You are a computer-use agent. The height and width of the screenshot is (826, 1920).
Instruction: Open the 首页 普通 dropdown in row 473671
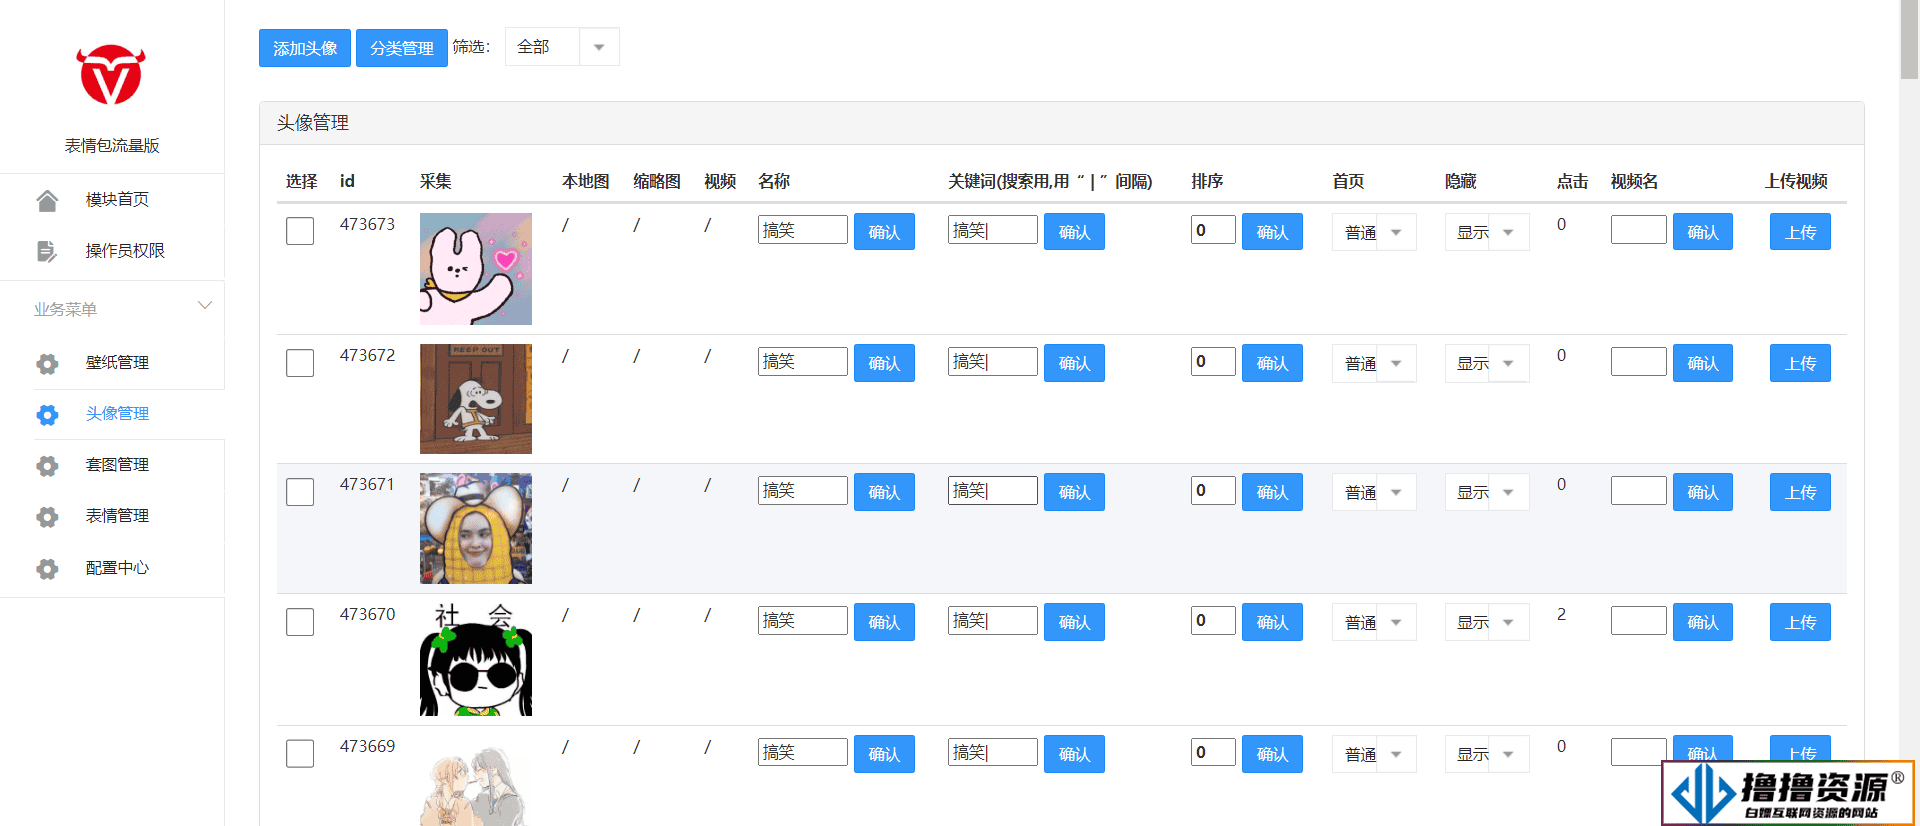click(x=1374, y=492)
